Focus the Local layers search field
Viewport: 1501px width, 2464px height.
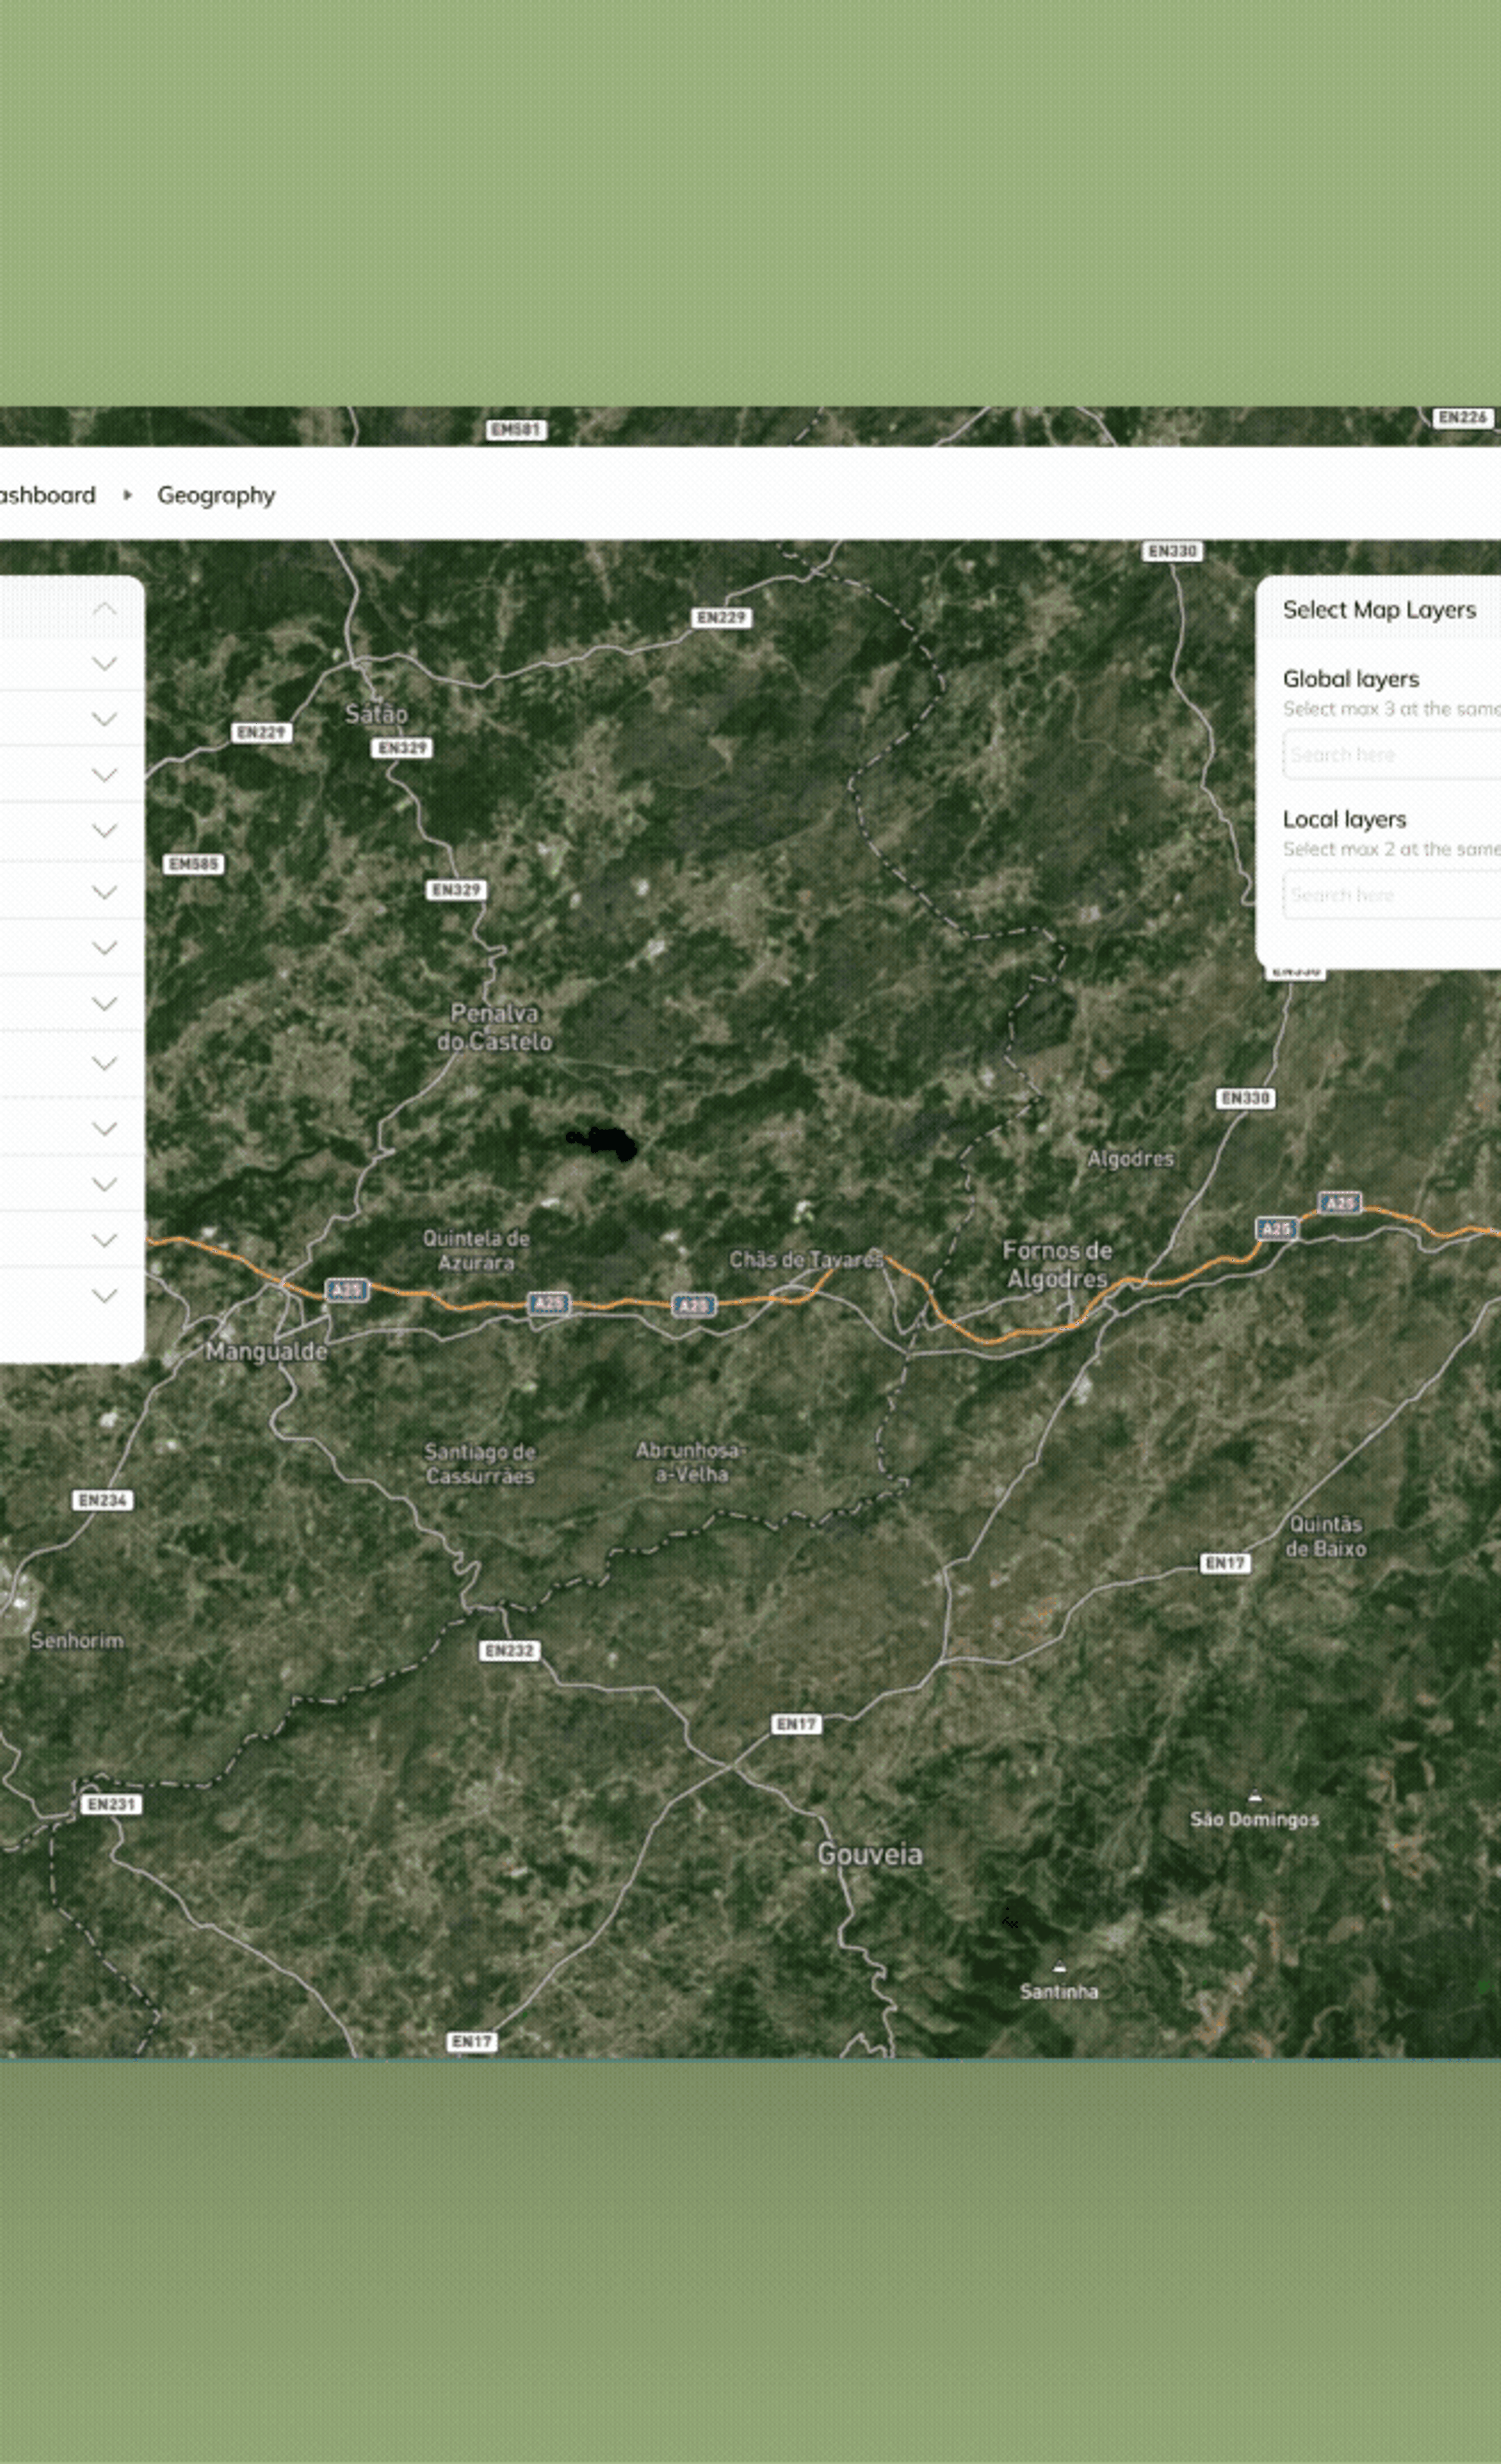click(1391, 894)
